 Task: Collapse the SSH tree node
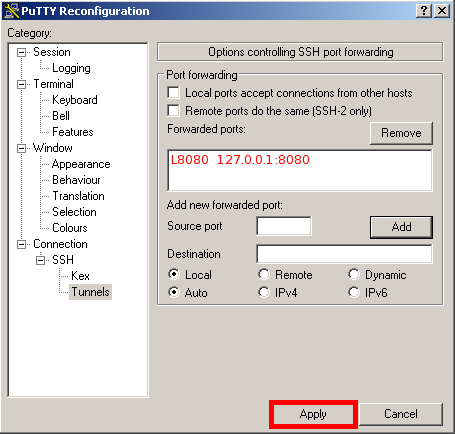[x=40, y=260]
